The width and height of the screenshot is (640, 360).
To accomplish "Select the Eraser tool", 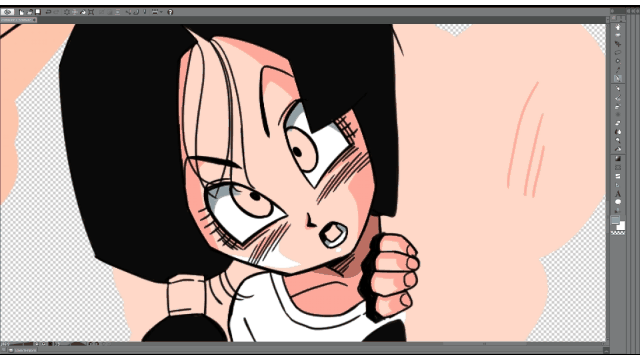I will pos(618,123).
